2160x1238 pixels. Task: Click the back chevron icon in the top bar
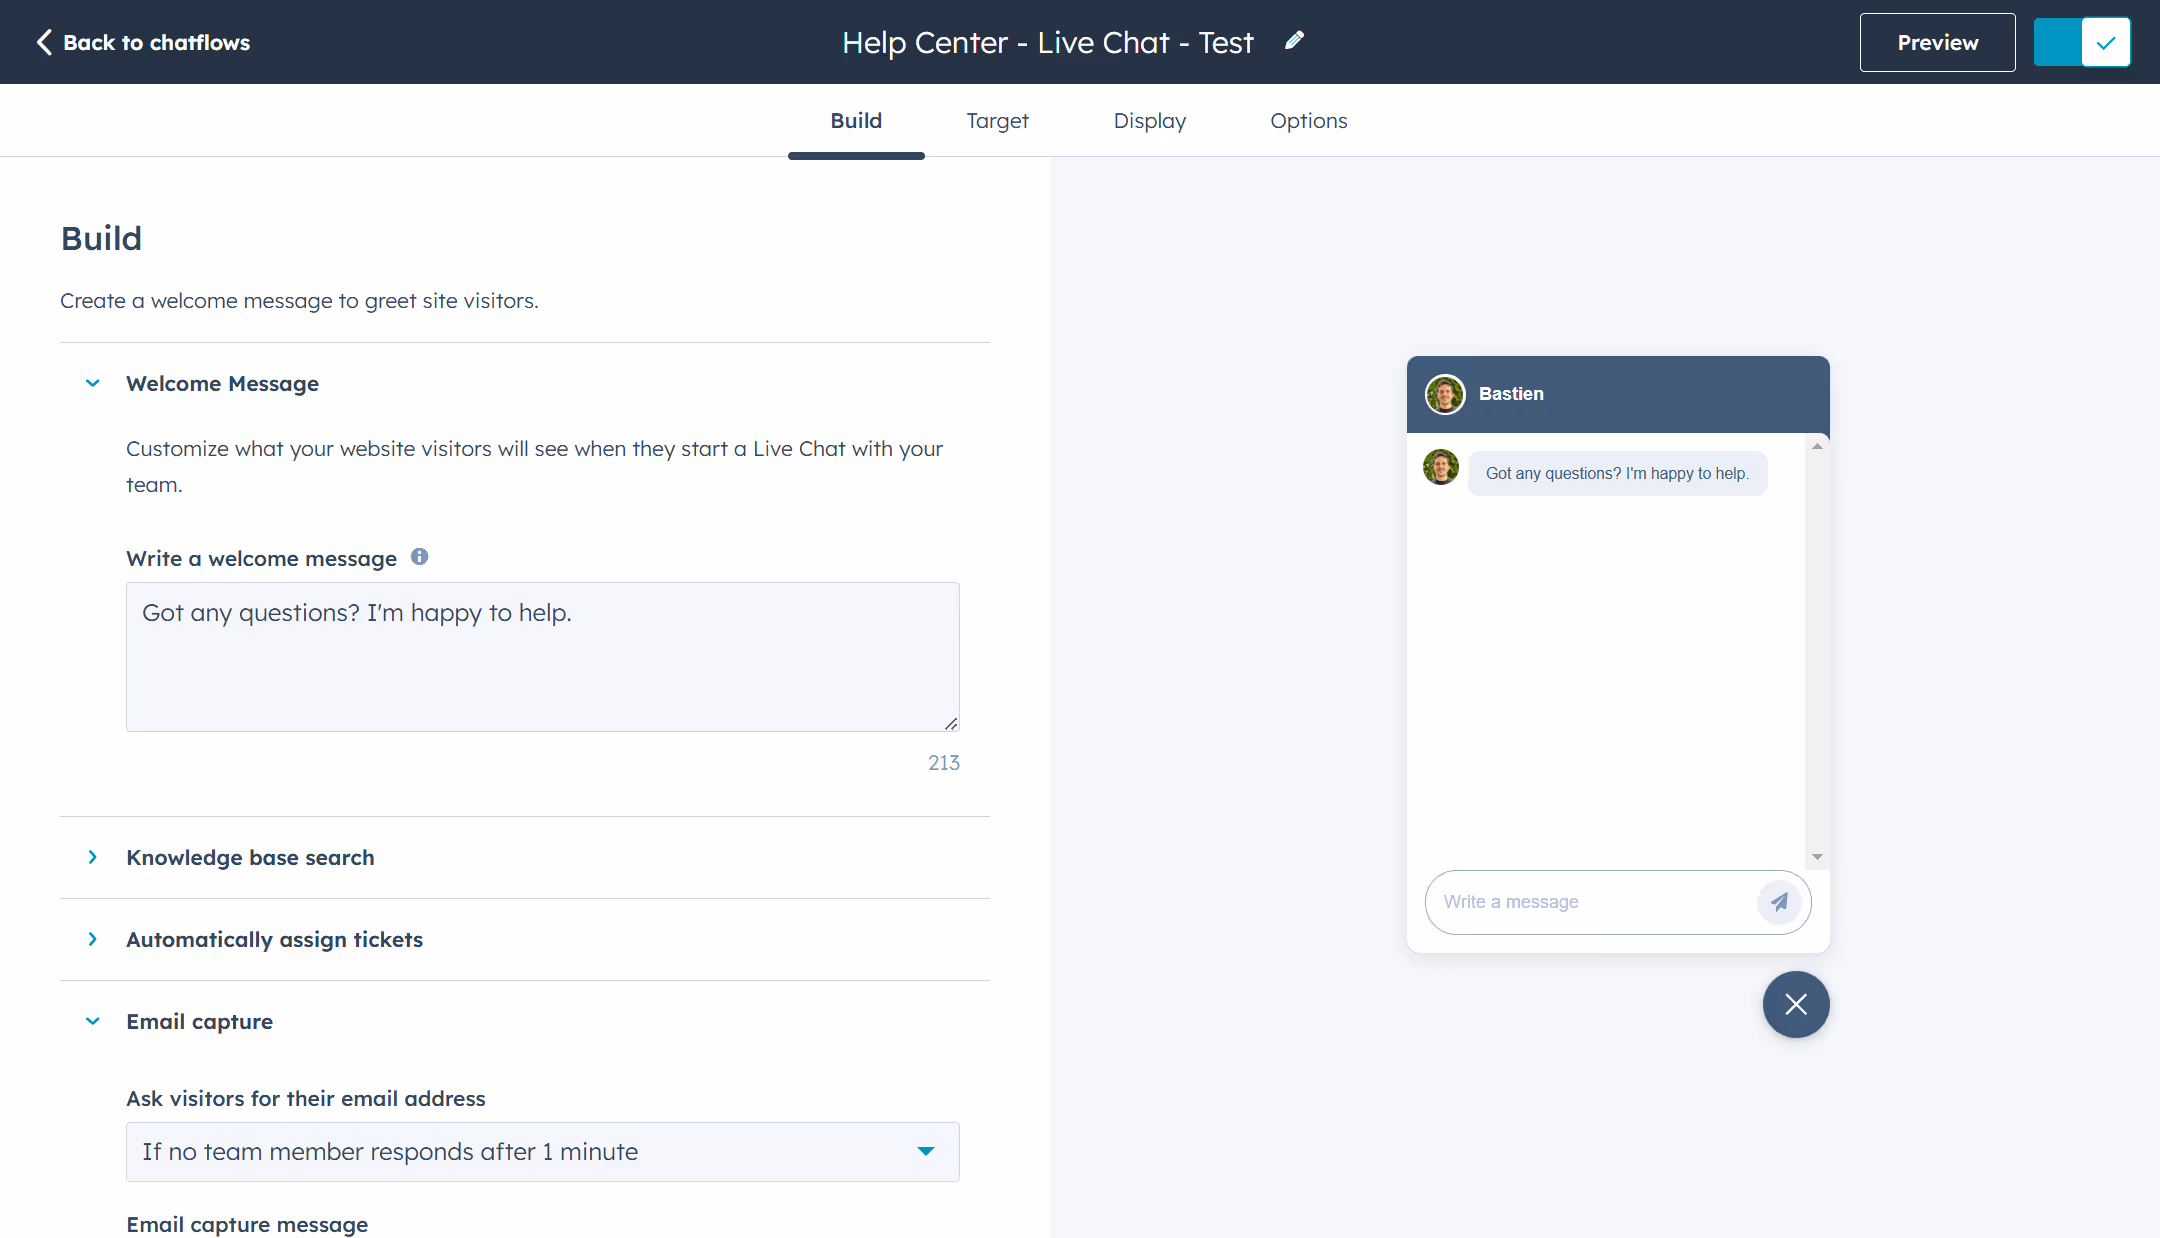coord(43,41)
